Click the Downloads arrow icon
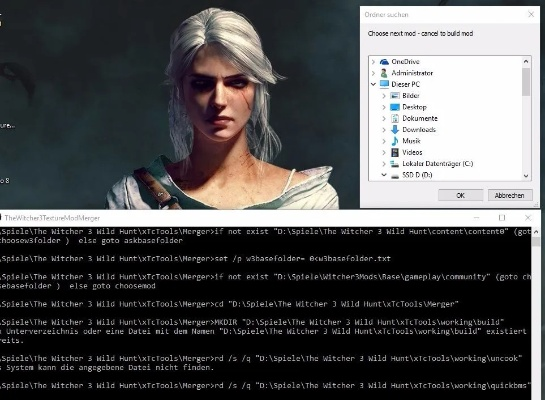This screenshot has width=545, height=400. click(x=395, y=130)
